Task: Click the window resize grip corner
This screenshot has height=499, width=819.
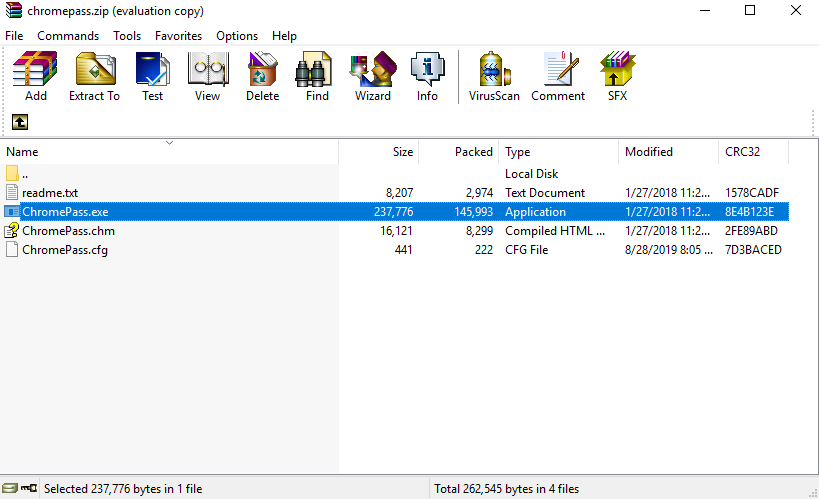Action: (813, 493)
